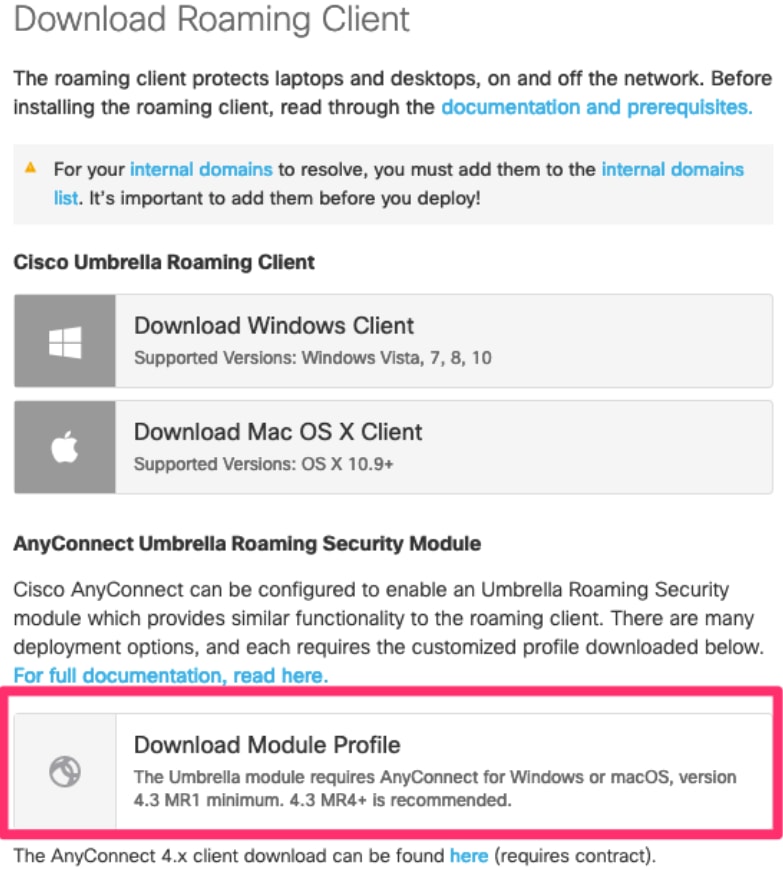Click AnyConnect Umbrella Roaming Security Module heading
The image size is (783, 870).
247,543
